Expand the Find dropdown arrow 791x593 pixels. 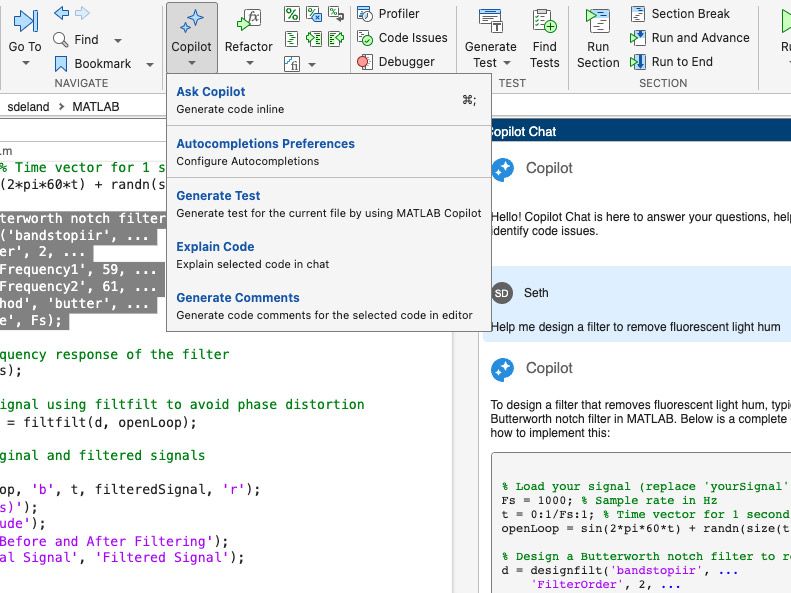118,40
